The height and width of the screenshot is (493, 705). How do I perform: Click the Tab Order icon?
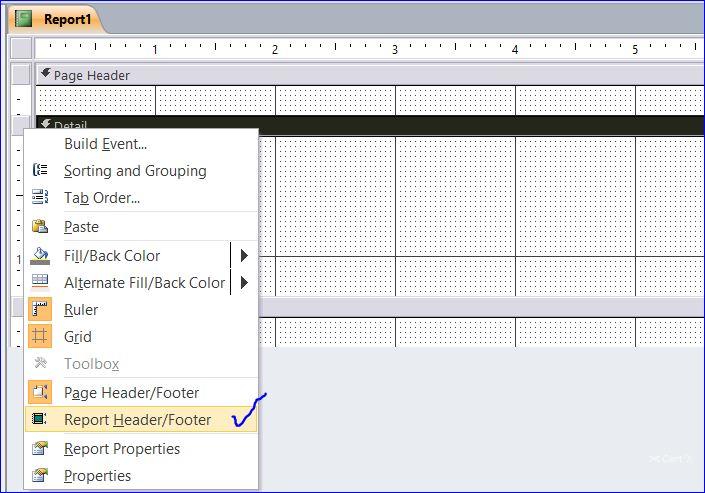[40, 198]
